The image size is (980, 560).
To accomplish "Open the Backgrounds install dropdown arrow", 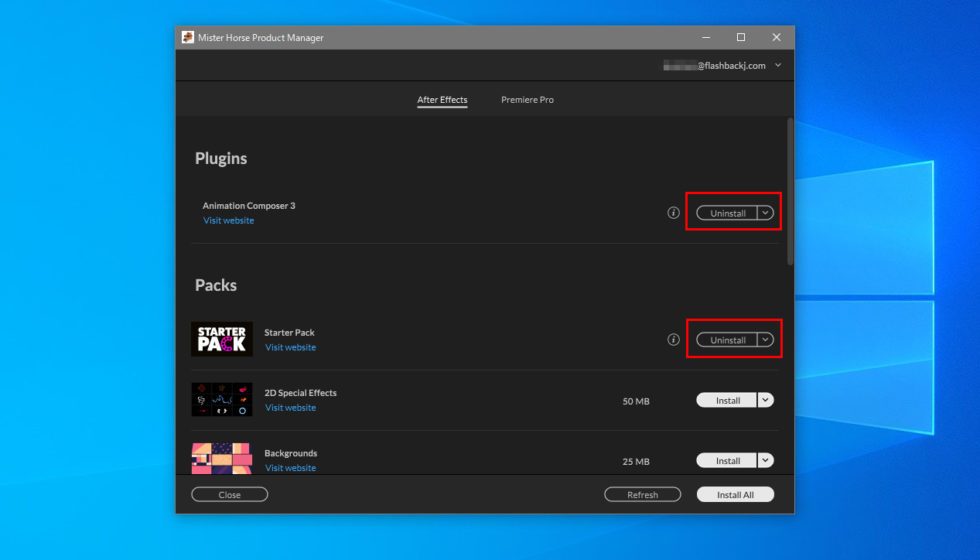I will (765, 461).
